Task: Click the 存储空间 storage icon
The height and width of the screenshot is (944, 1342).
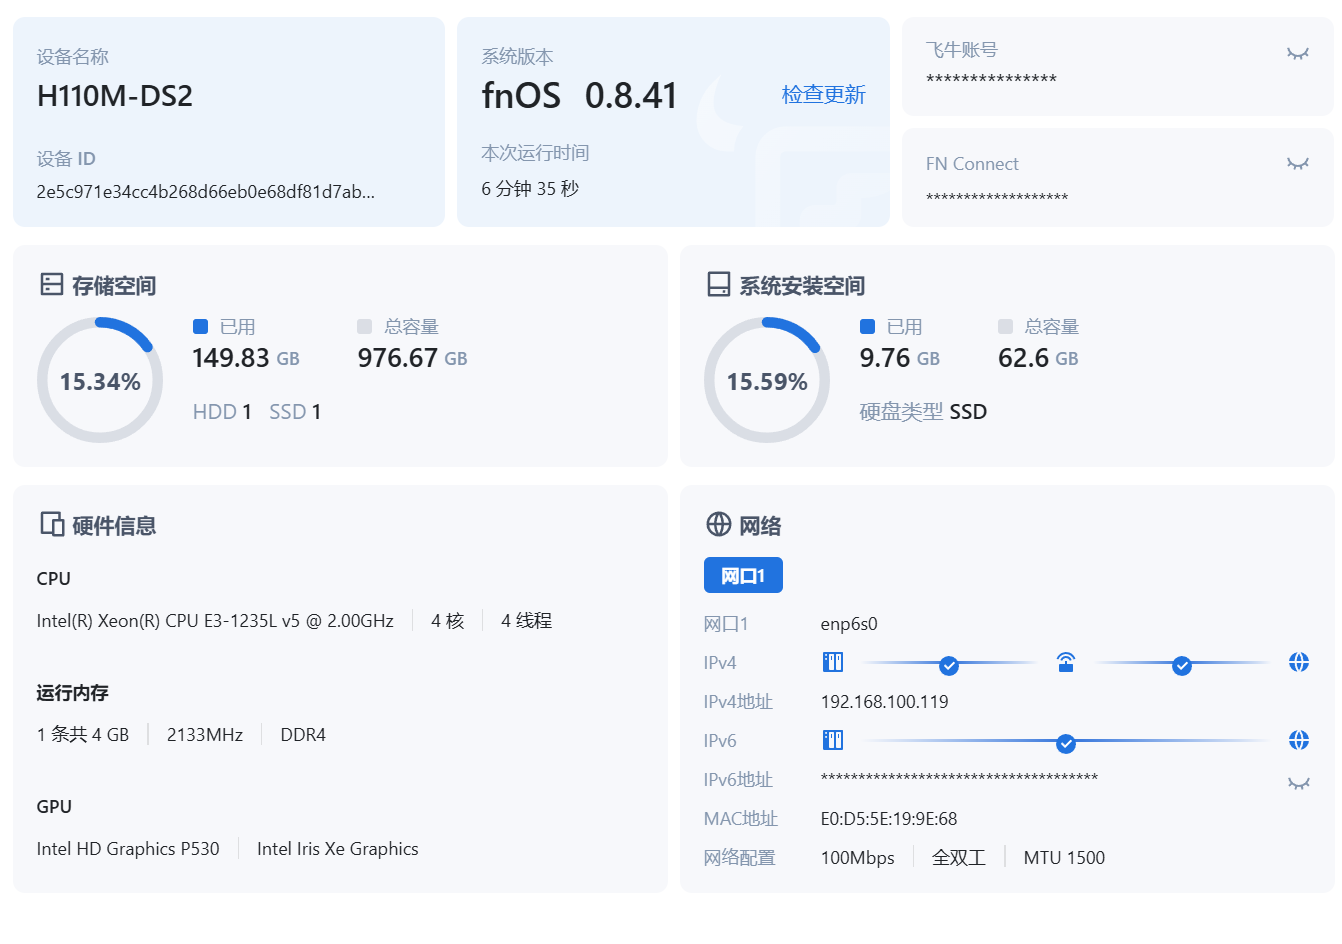Action: (x=52, y=285)
